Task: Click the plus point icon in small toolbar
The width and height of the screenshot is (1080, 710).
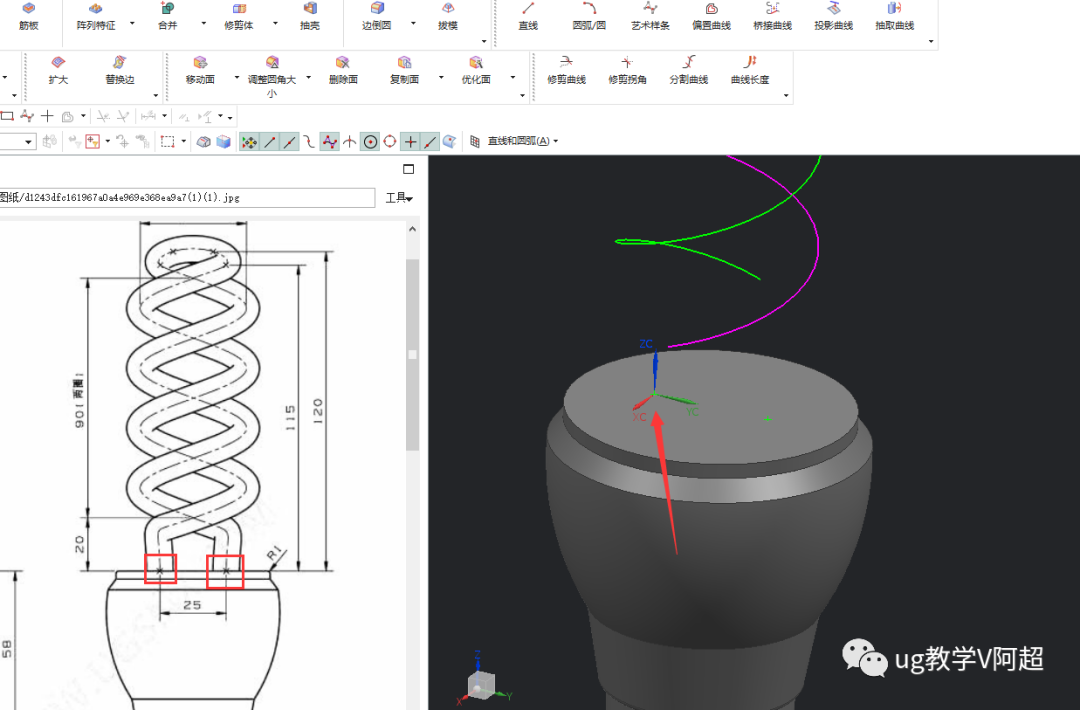Action: [47, 116]
